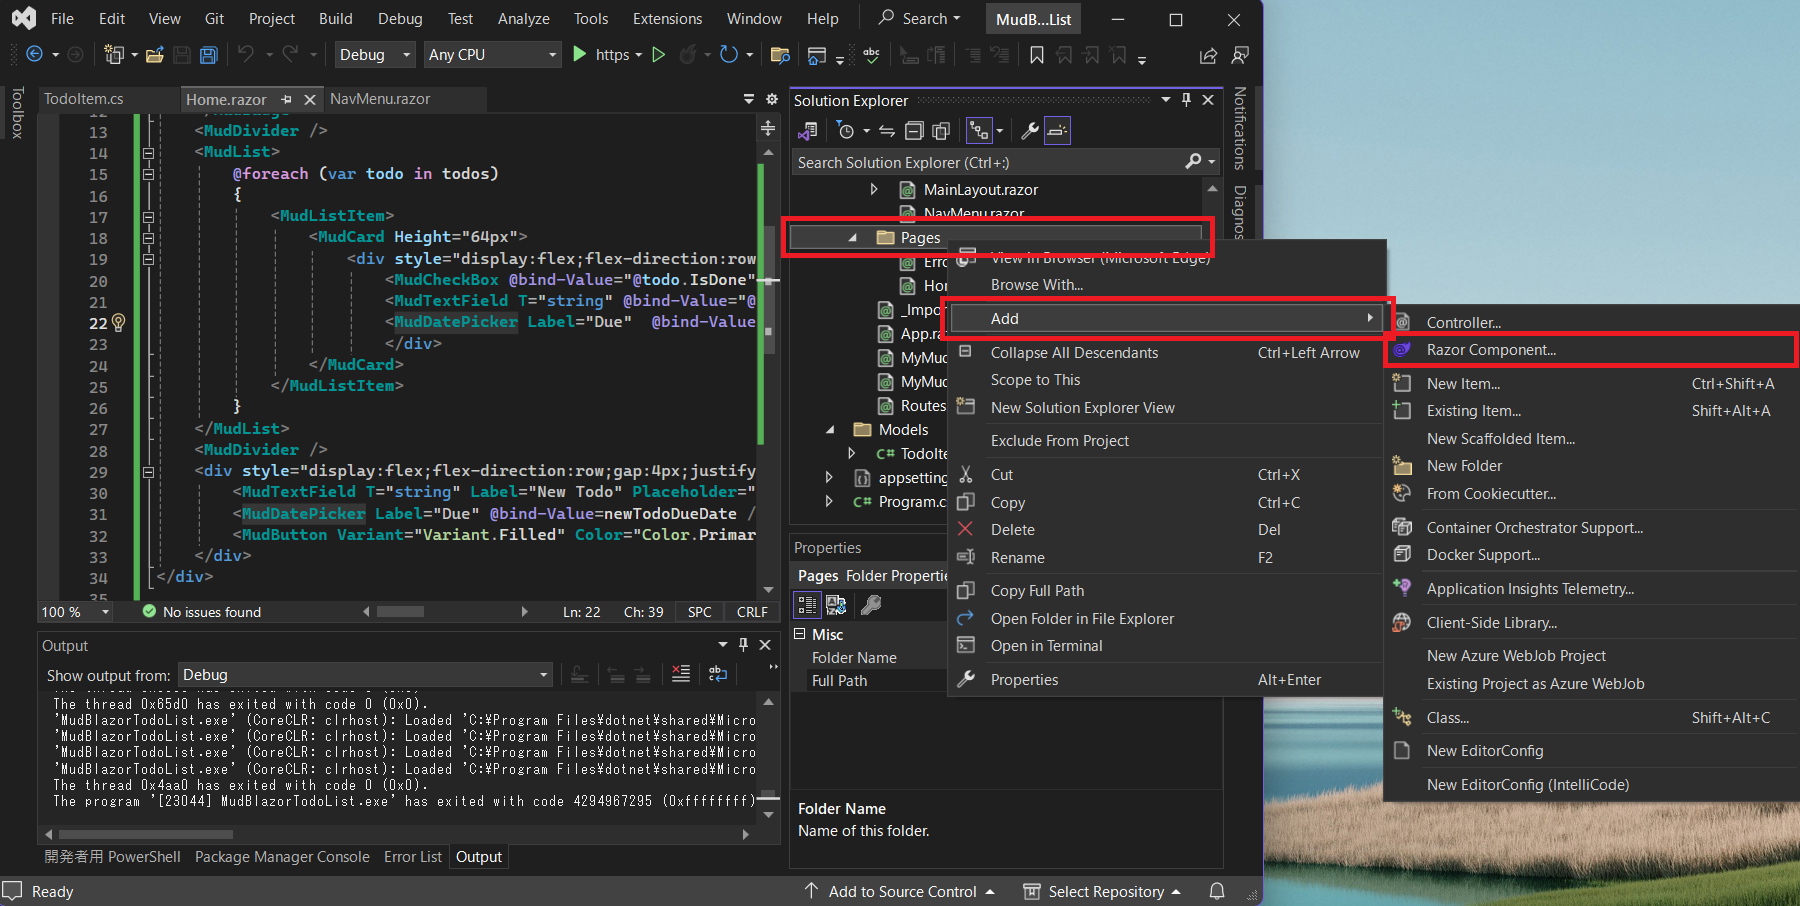Screen dimensions: 1800x906
Task: Expand the MainLayout.razor tree node
Action: [874, 189]
